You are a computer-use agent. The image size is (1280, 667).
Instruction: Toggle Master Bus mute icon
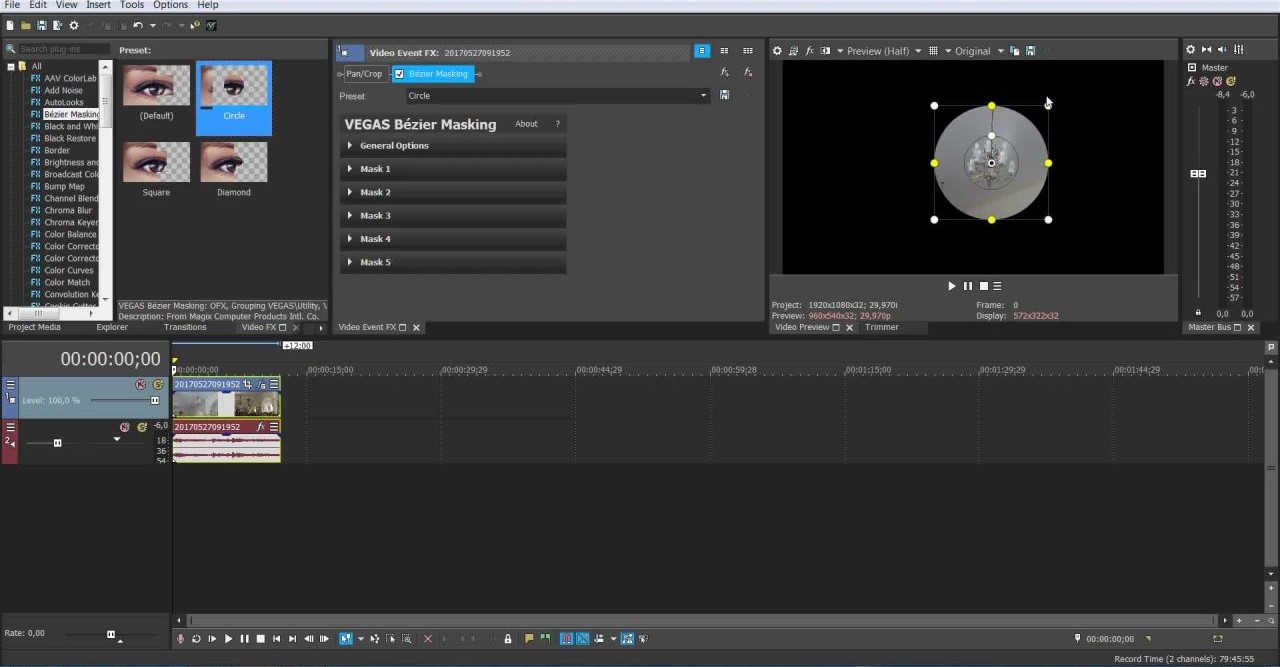click(x=1217, y=81)
